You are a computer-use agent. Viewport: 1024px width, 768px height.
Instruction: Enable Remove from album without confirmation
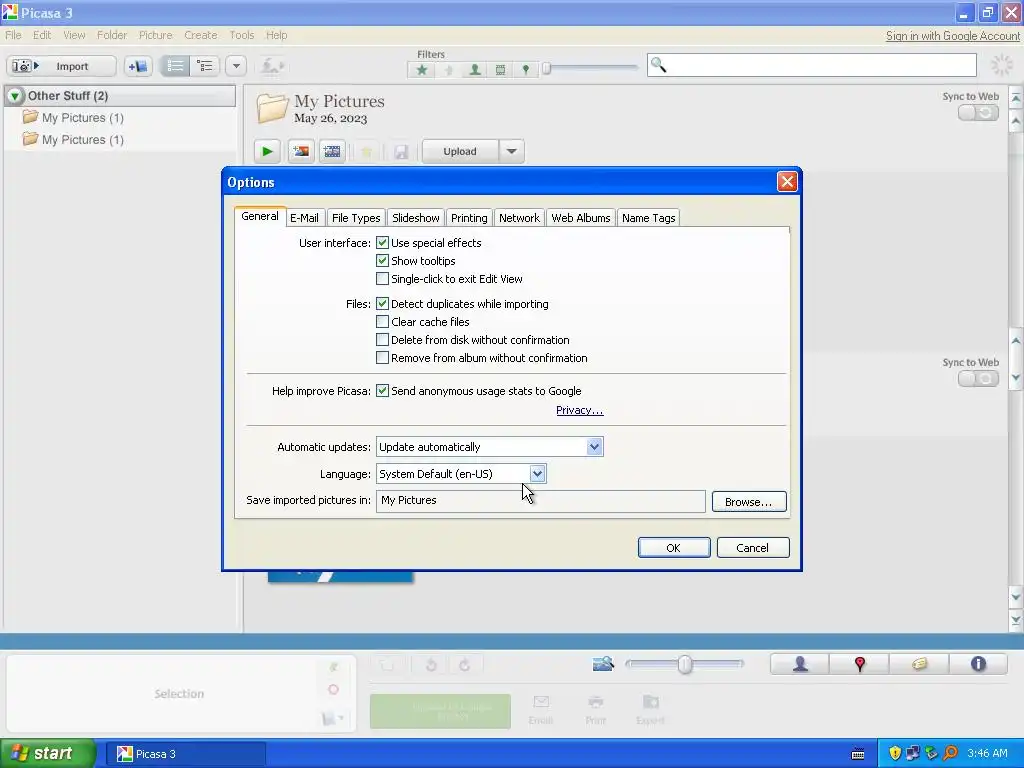[x=382, y=358]
